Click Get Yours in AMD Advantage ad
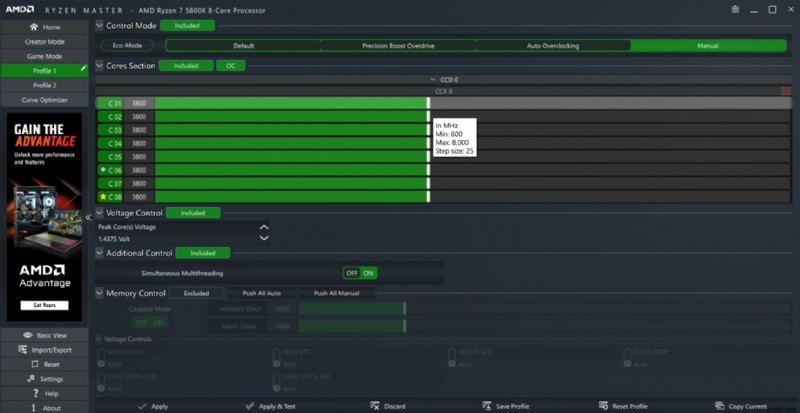The image size is (800, 413). 44,305
